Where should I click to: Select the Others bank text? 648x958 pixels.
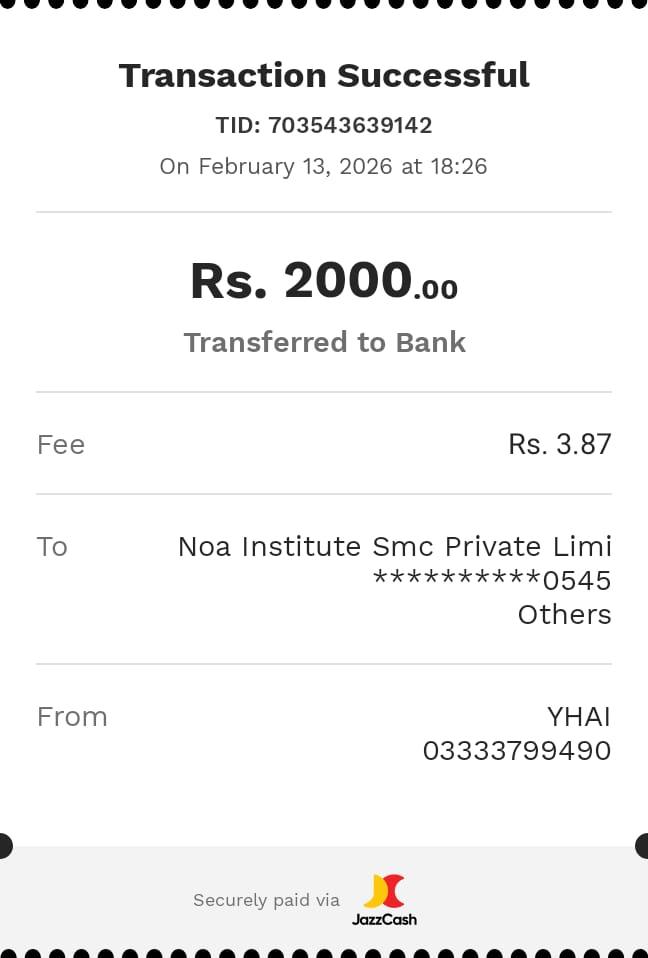[x=564, y=614]
